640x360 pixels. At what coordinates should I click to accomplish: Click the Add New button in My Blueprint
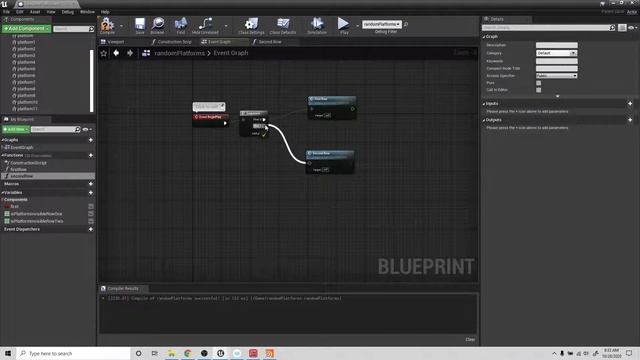[16, 129]
